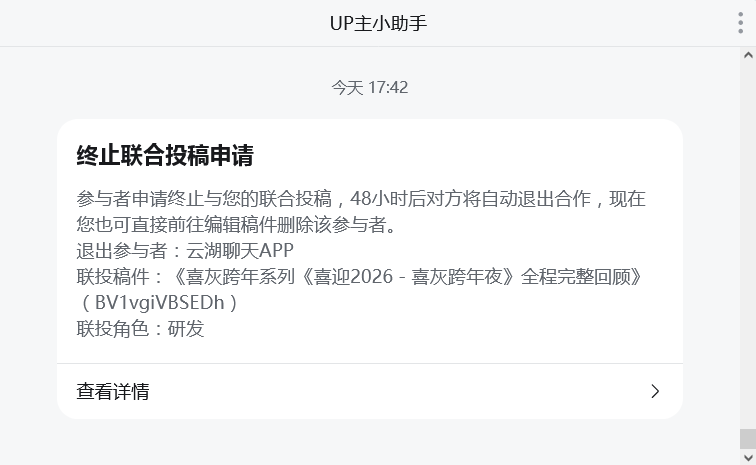This screenshot has height=465, width=756.
Task: Click the line starting with 您也可直接前往编辑稿件
Action: tap(236, 225)
